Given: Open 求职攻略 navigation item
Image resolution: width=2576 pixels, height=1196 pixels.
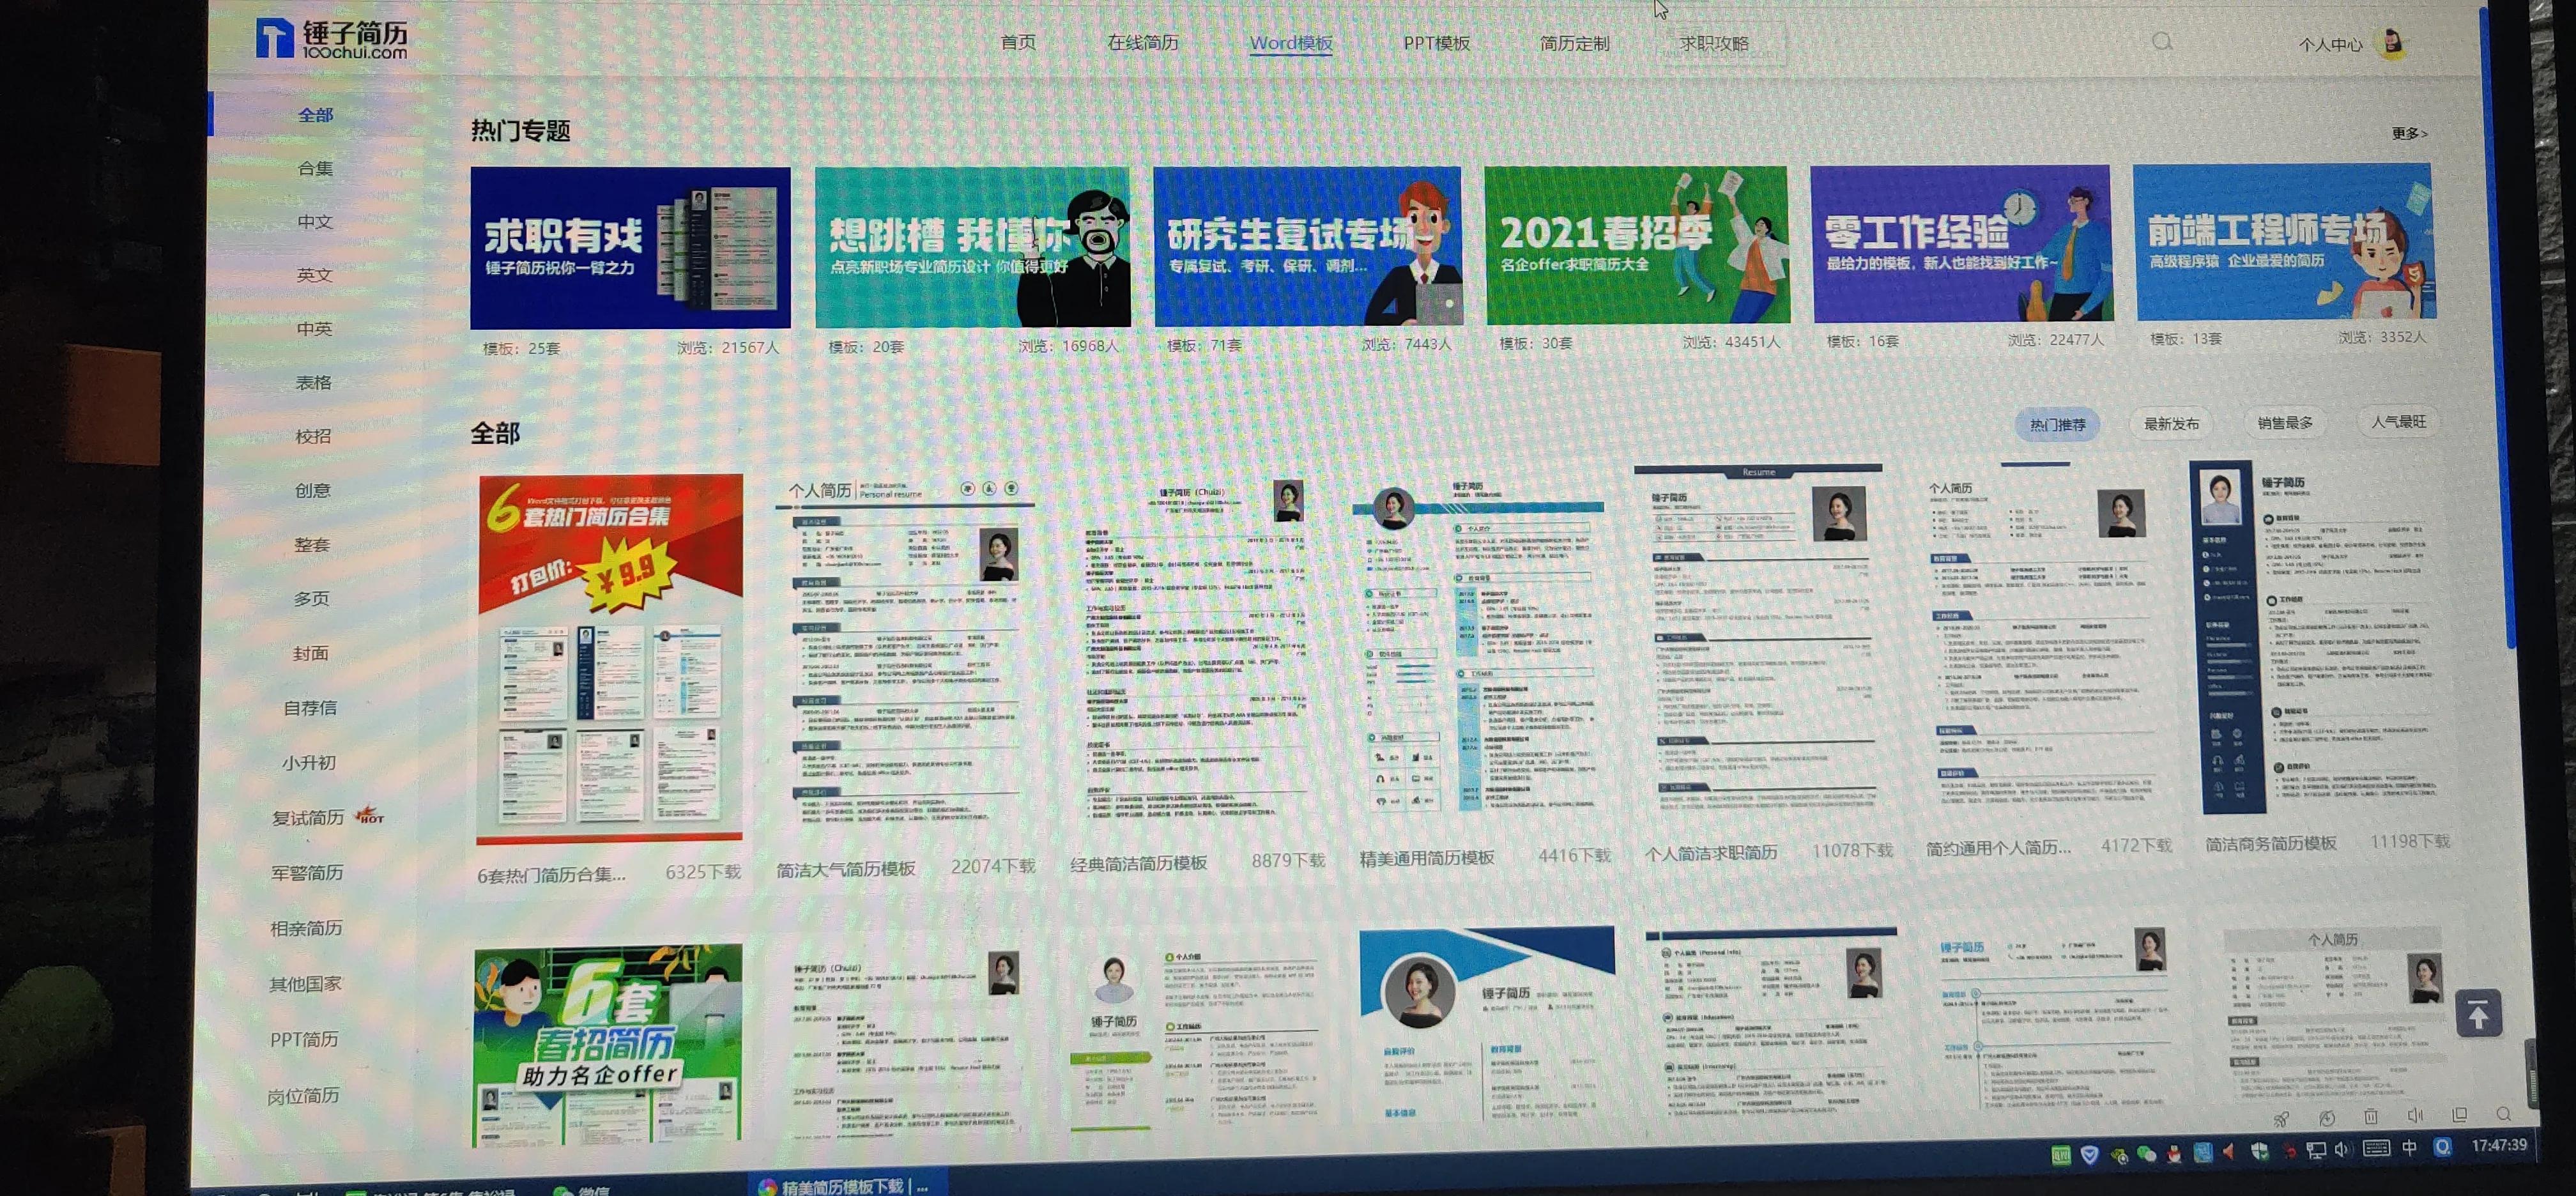Looking at the screenshot, I should point(1714,43).
